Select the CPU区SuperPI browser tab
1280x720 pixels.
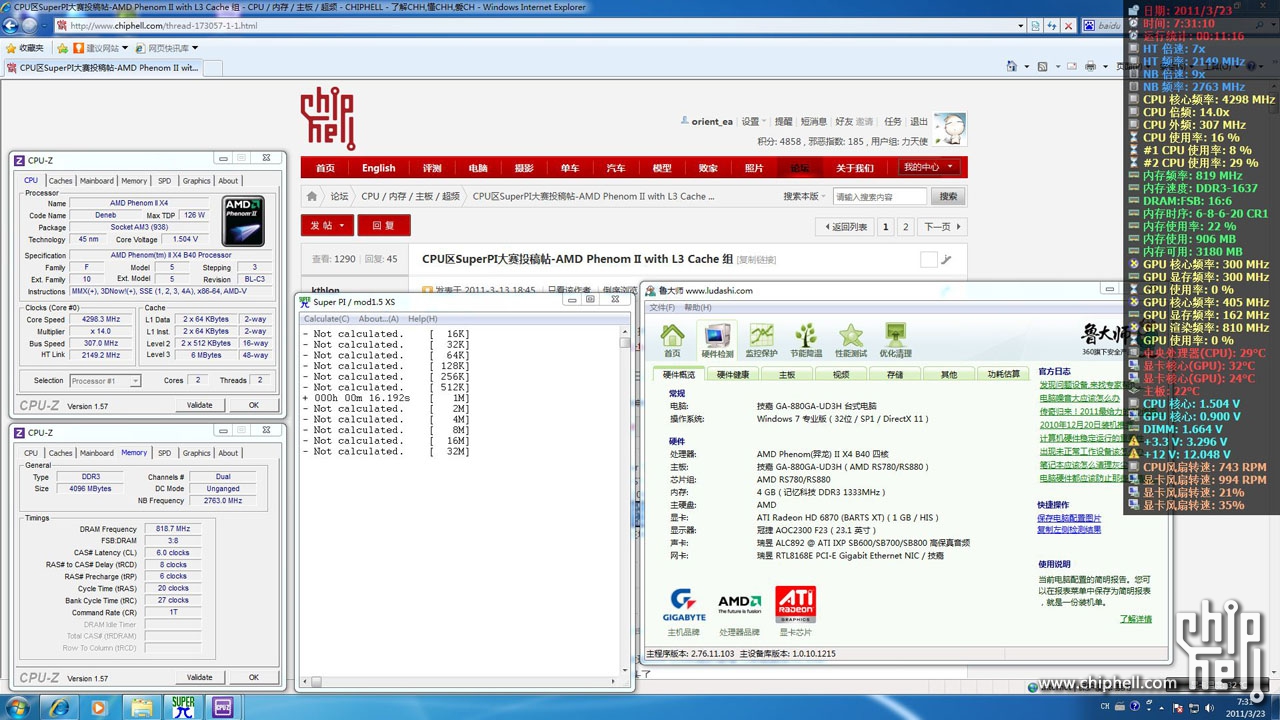(x=103, y=68)
